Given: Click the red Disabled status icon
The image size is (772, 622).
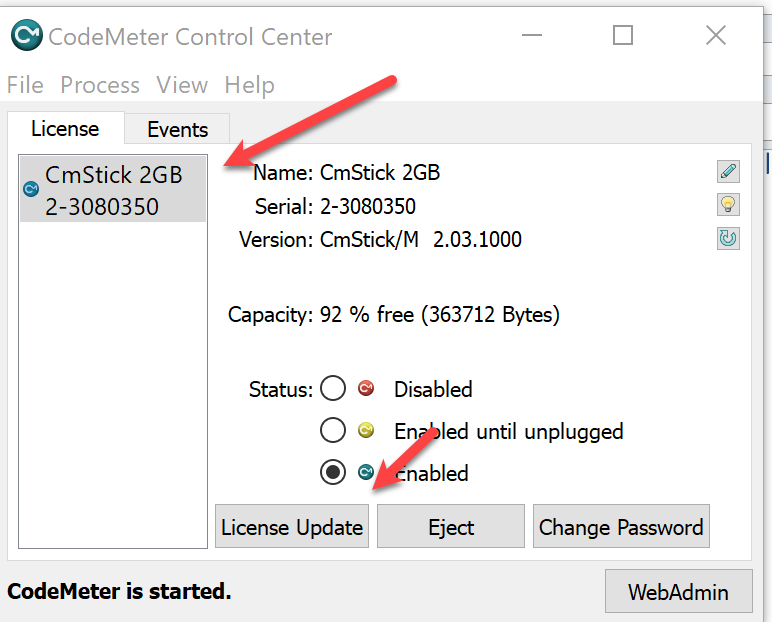Looking at the screenshot, I should (x=366, y=388).
